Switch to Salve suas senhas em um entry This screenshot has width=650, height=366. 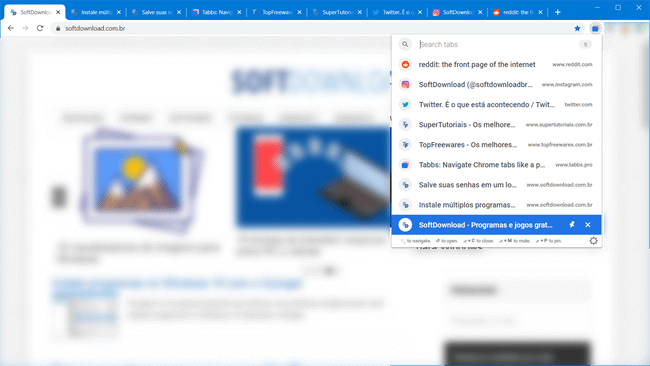pyautogui.click(x=496, y=185)
